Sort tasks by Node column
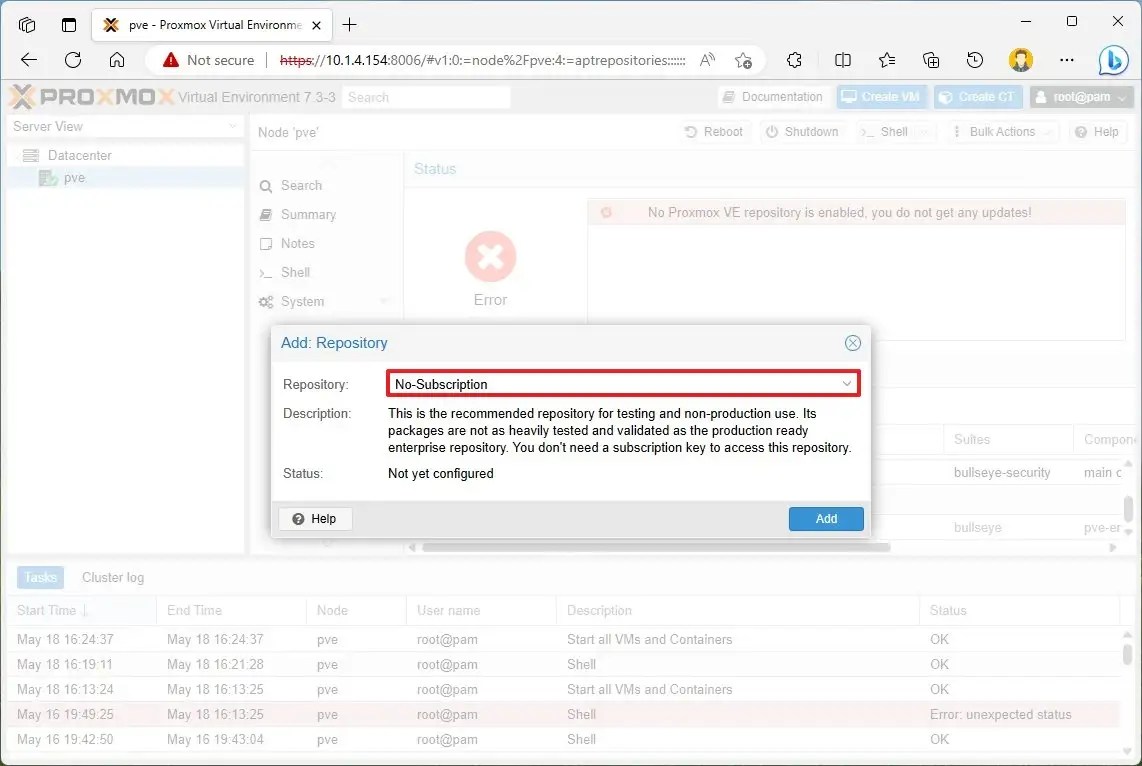The height and width of the screenshot is (766, 1142). click(x=355, y=610)
